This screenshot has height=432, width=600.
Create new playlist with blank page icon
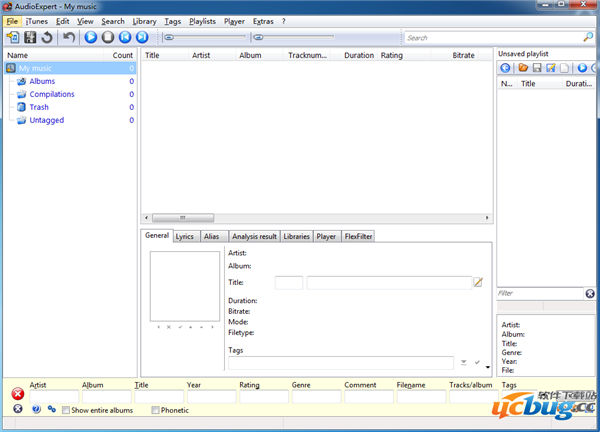click(x=564, y=68)
